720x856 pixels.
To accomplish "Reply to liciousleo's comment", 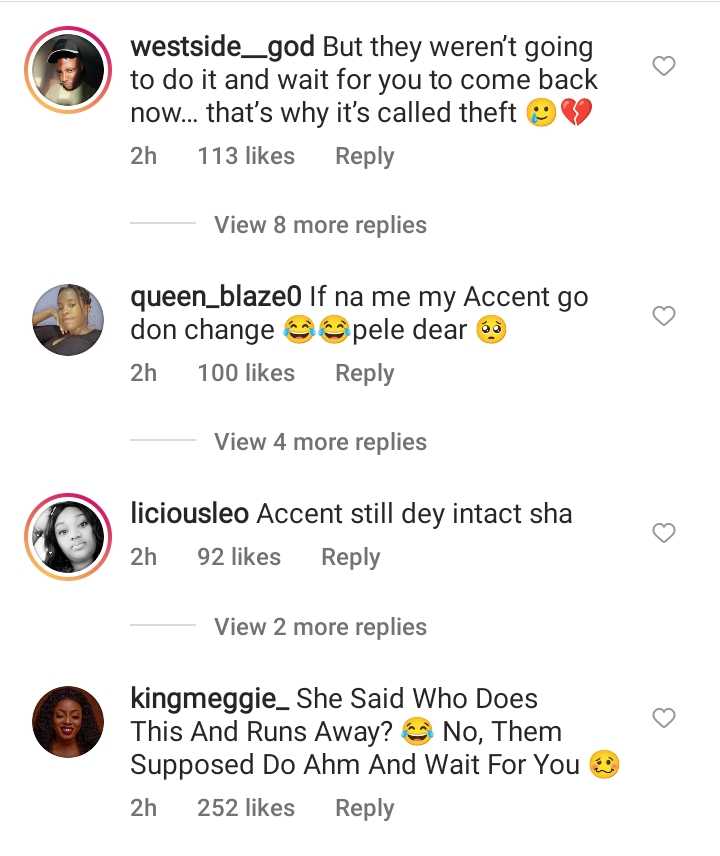I will [350, 557].
